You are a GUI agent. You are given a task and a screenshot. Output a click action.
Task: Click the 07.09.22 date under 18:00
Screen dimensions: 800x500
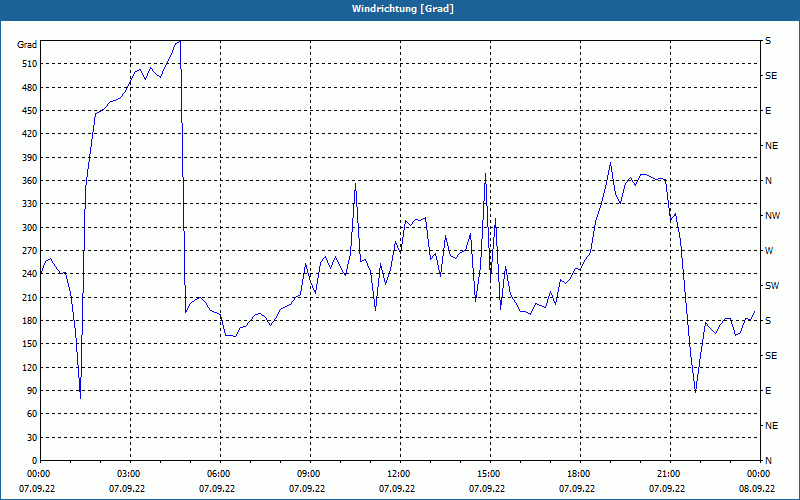tap(577, 489)
